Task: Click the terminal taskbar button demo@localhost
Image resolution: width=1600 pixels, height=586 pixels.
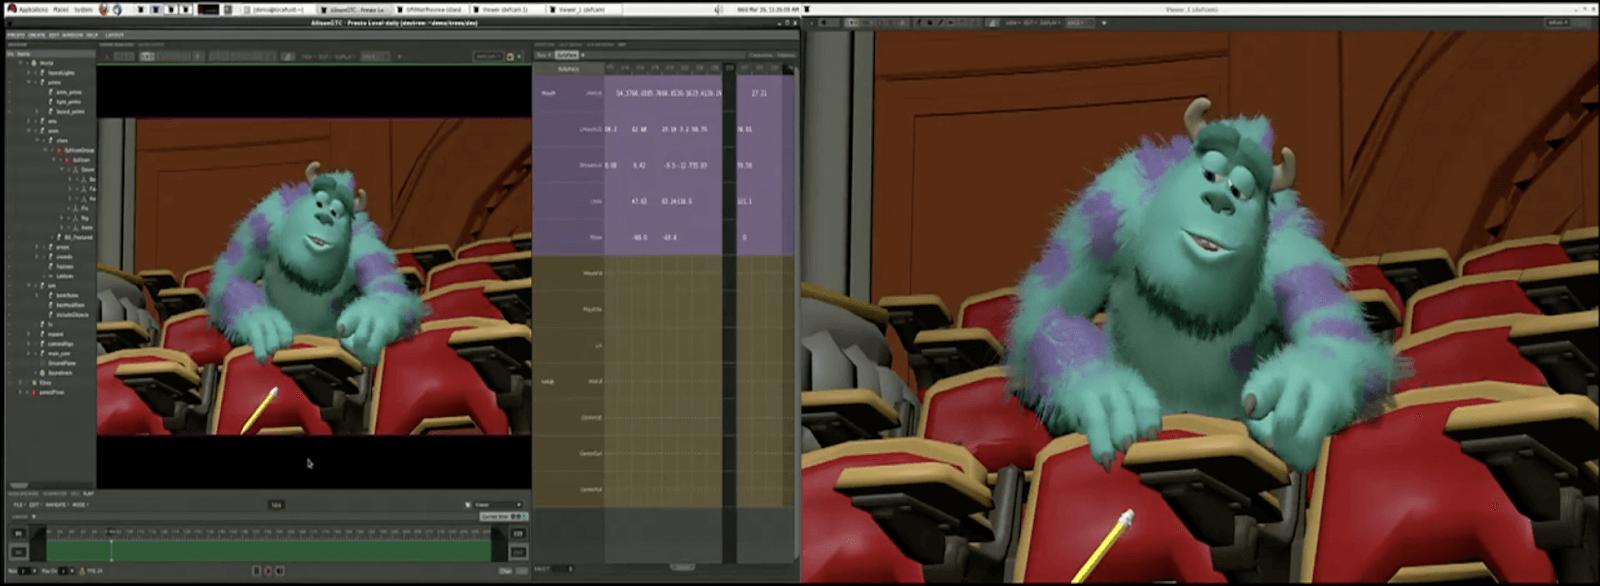Action: 276,9
